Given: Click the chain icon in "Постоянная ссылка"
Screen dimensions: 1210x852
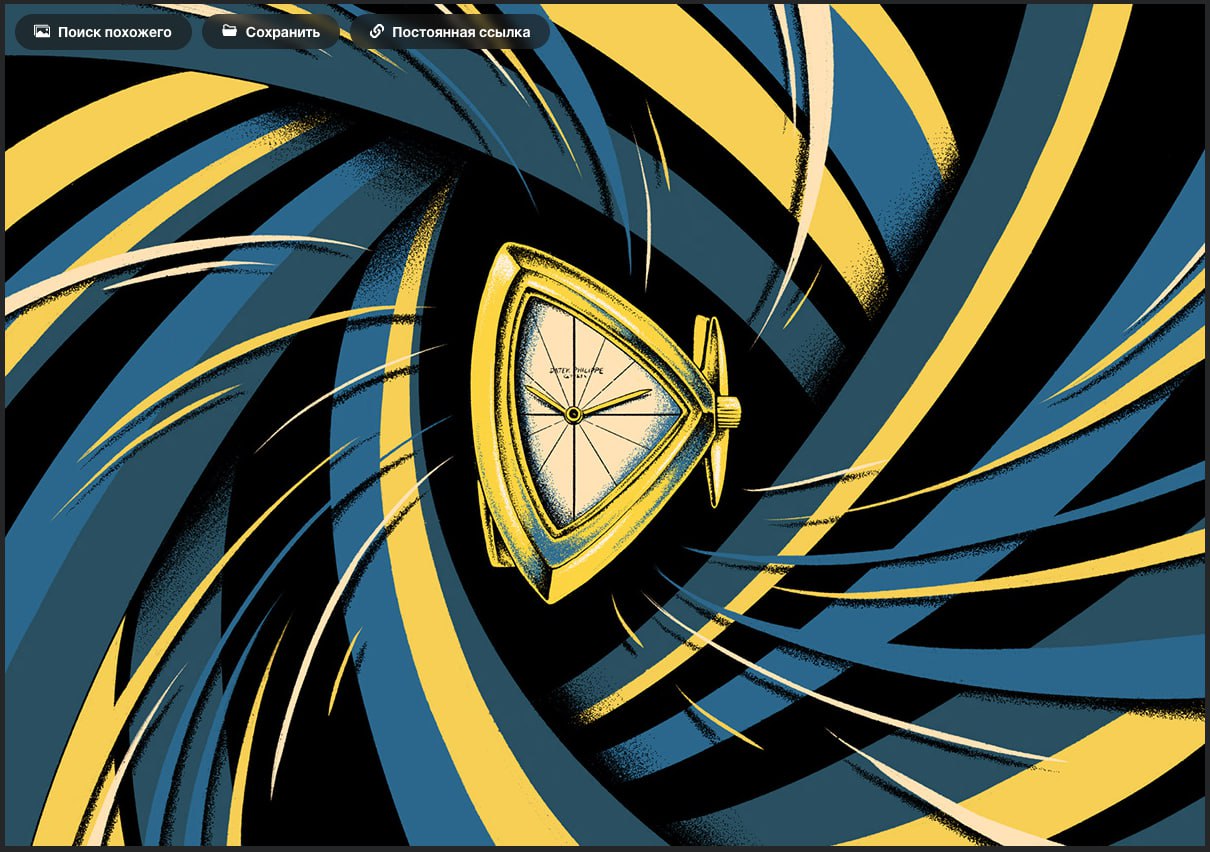Looking at the screenshot, I should (376, 32).
